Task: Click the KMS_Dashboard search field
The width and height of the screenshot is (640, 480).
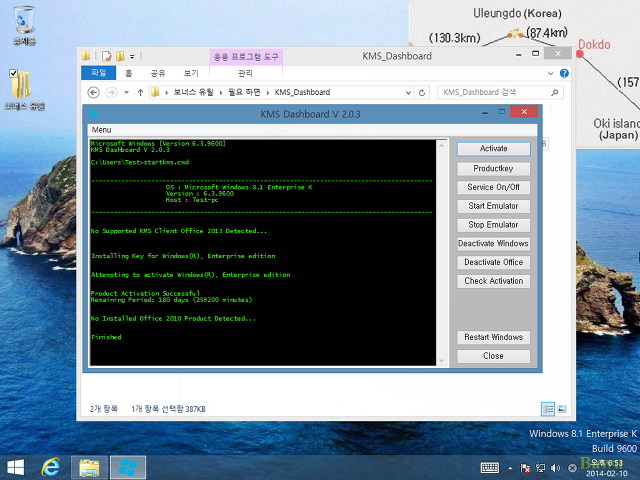Action: (494, 93)
